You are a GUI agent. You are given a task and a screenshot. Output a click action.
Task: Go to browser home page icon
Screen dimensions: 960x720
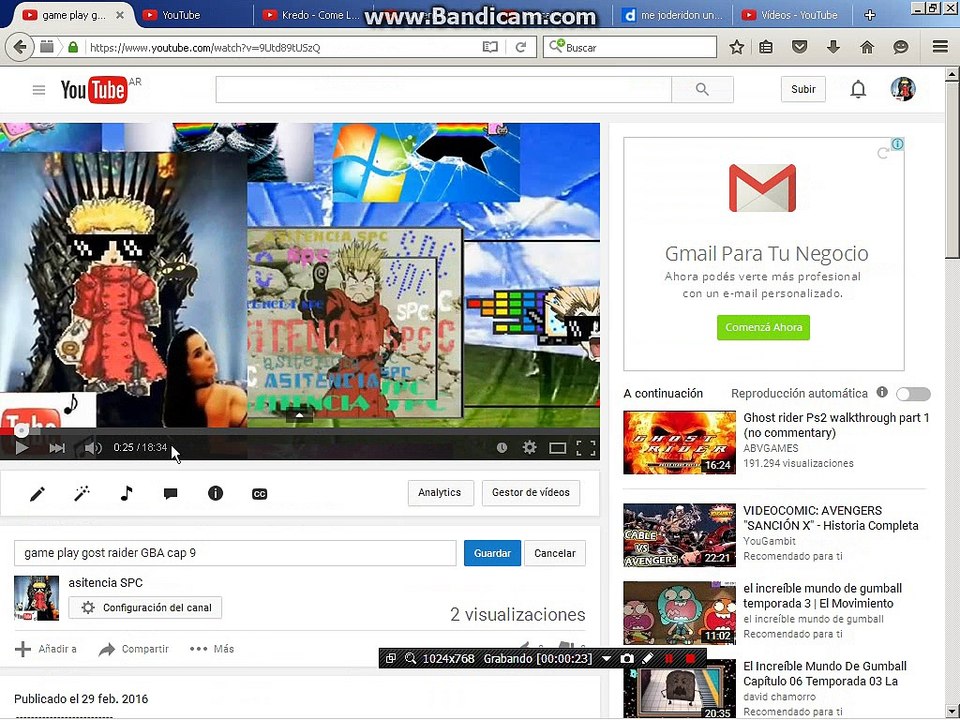[867, 47]
